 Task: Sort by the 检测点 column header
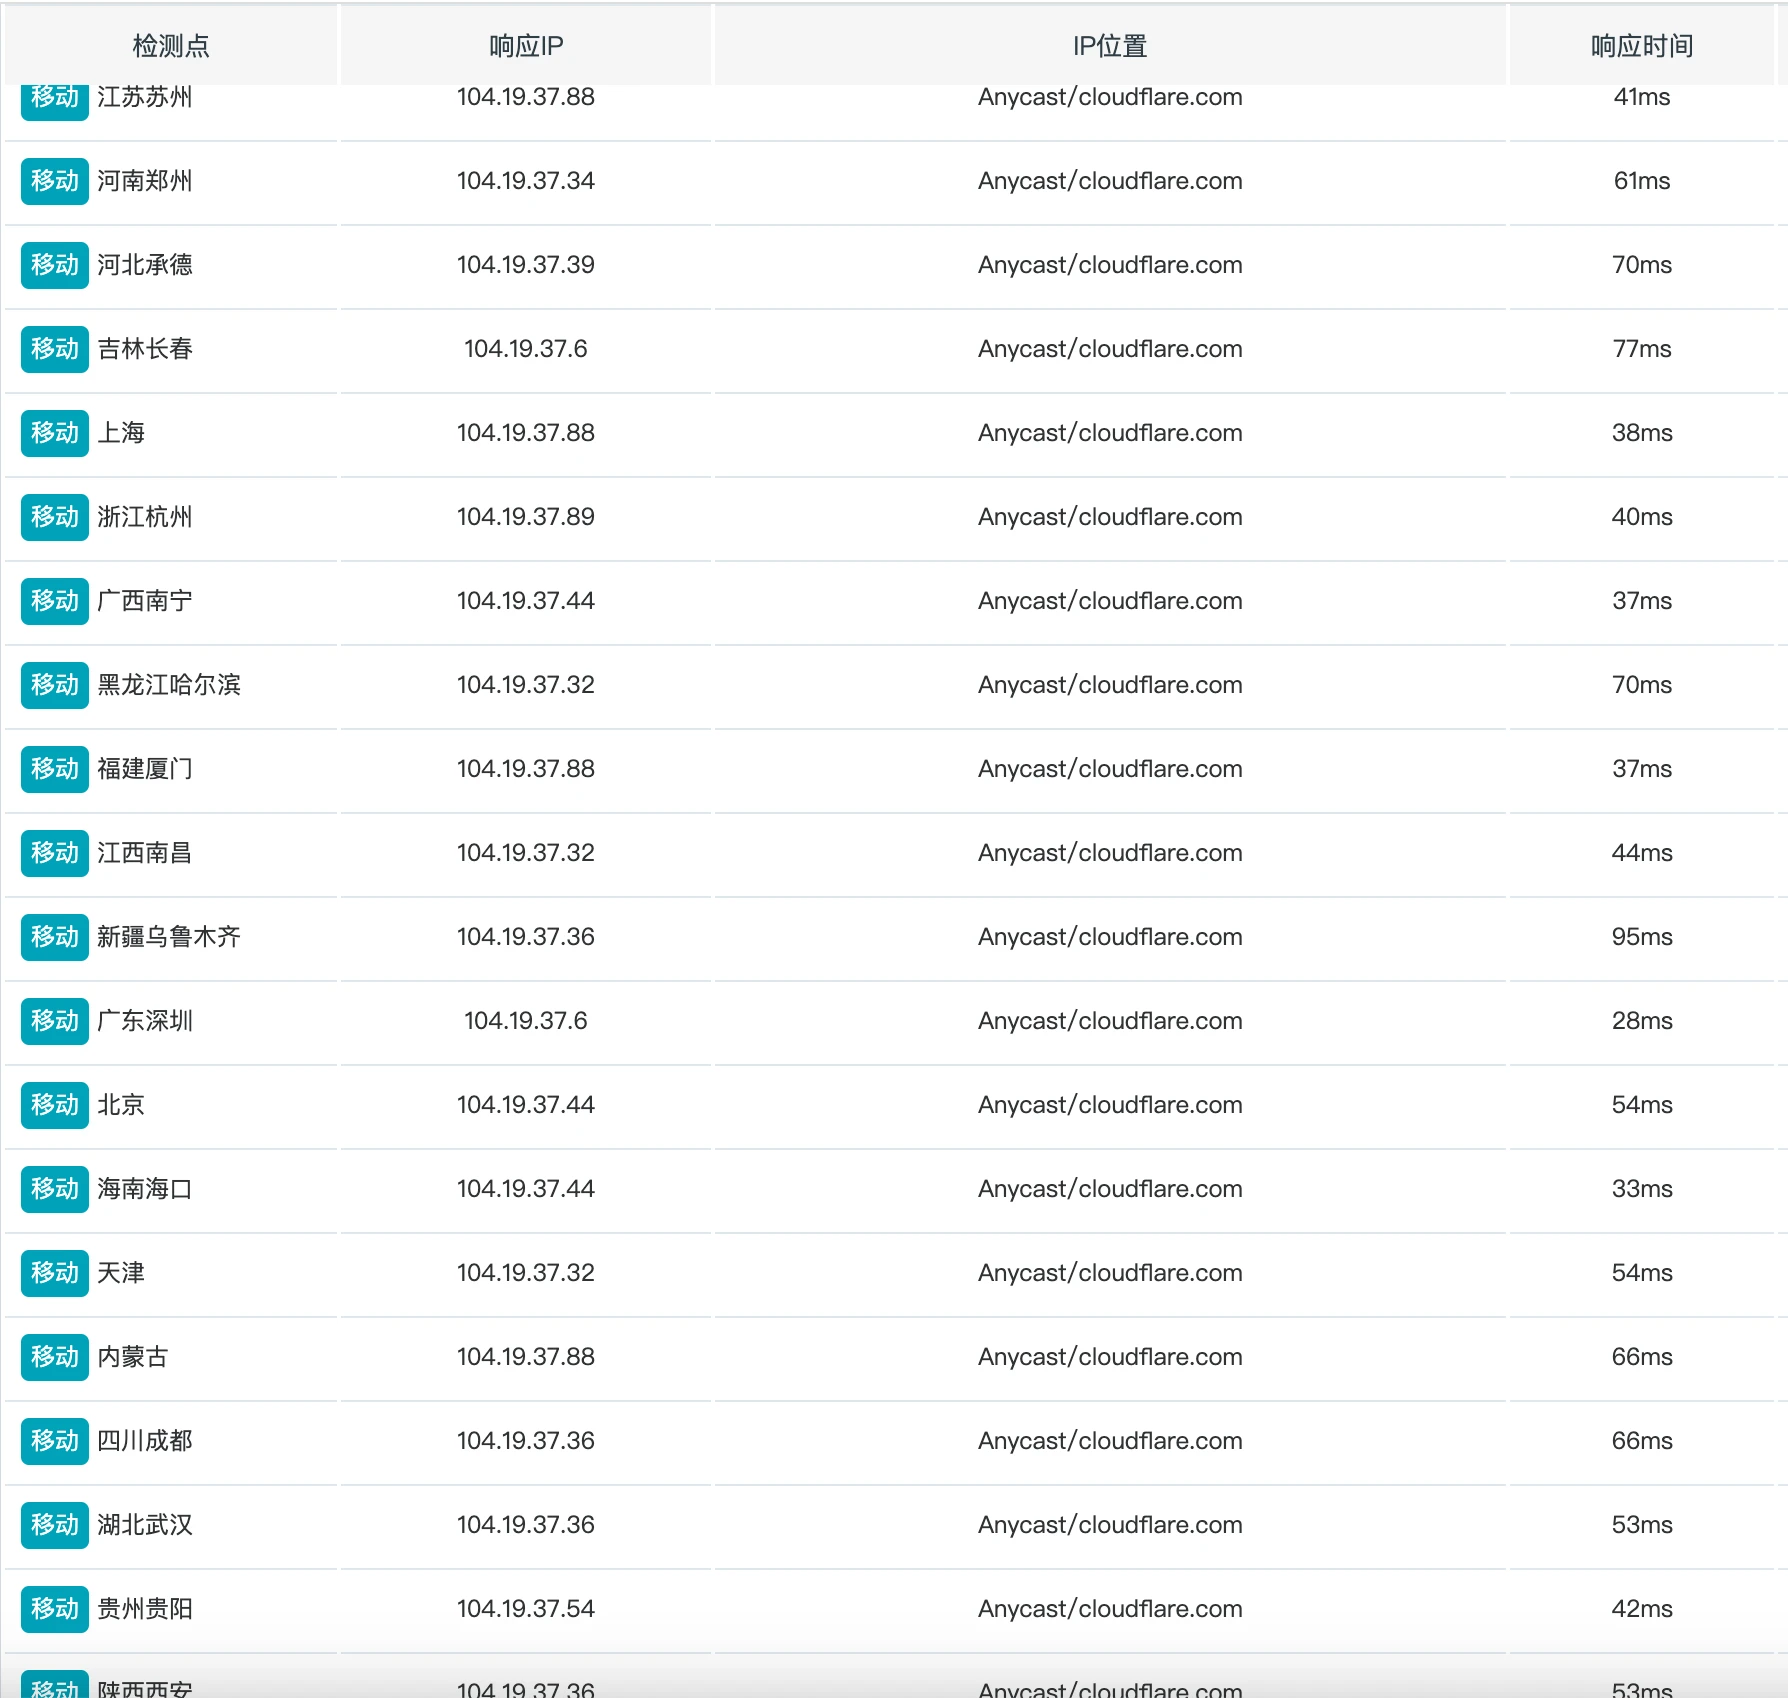[x=171, y=46]
